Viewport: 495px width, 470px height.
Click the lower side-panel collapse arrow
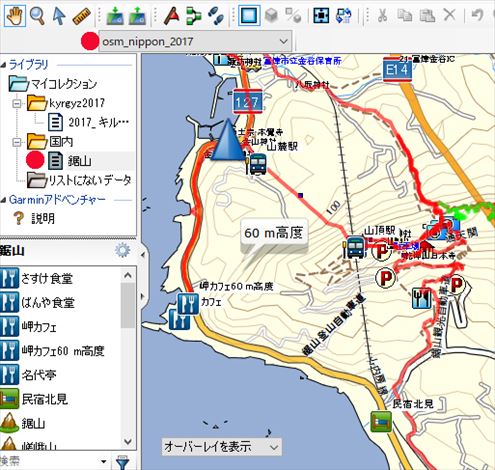click(x=143, y=296)
